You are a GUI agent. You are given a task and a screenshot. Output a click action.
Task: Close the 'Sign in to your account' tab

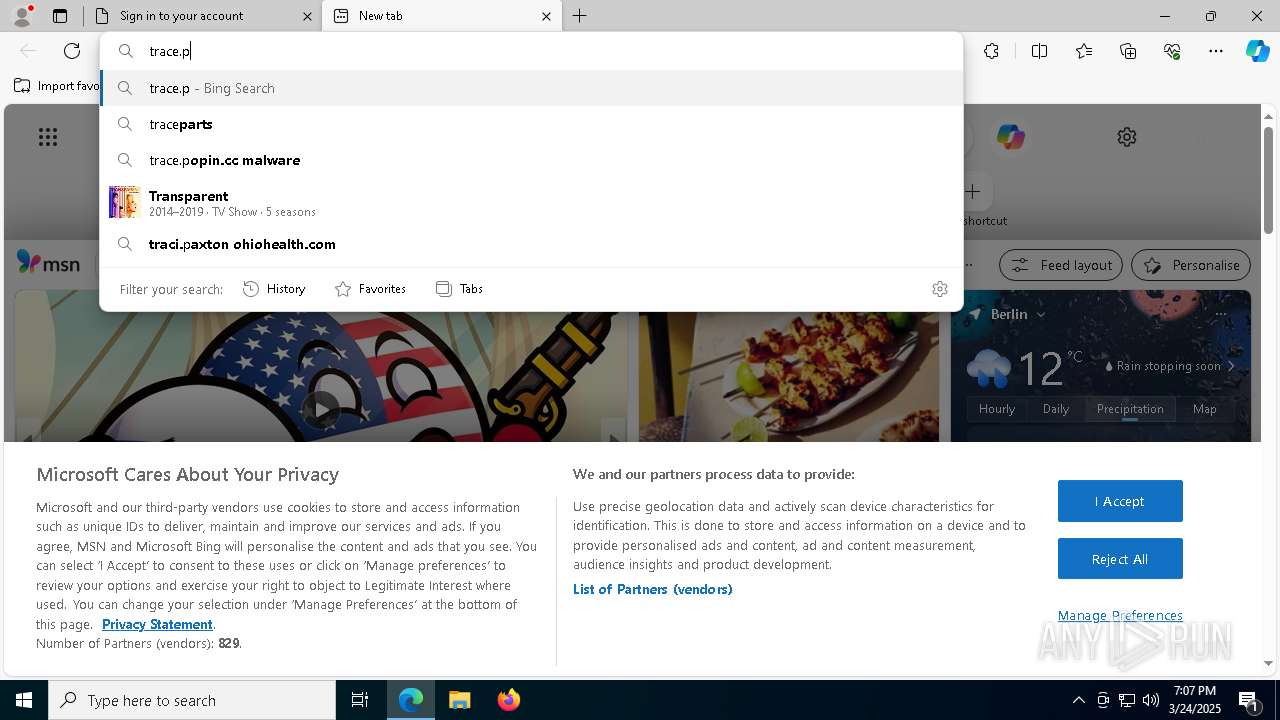(307, 16)
